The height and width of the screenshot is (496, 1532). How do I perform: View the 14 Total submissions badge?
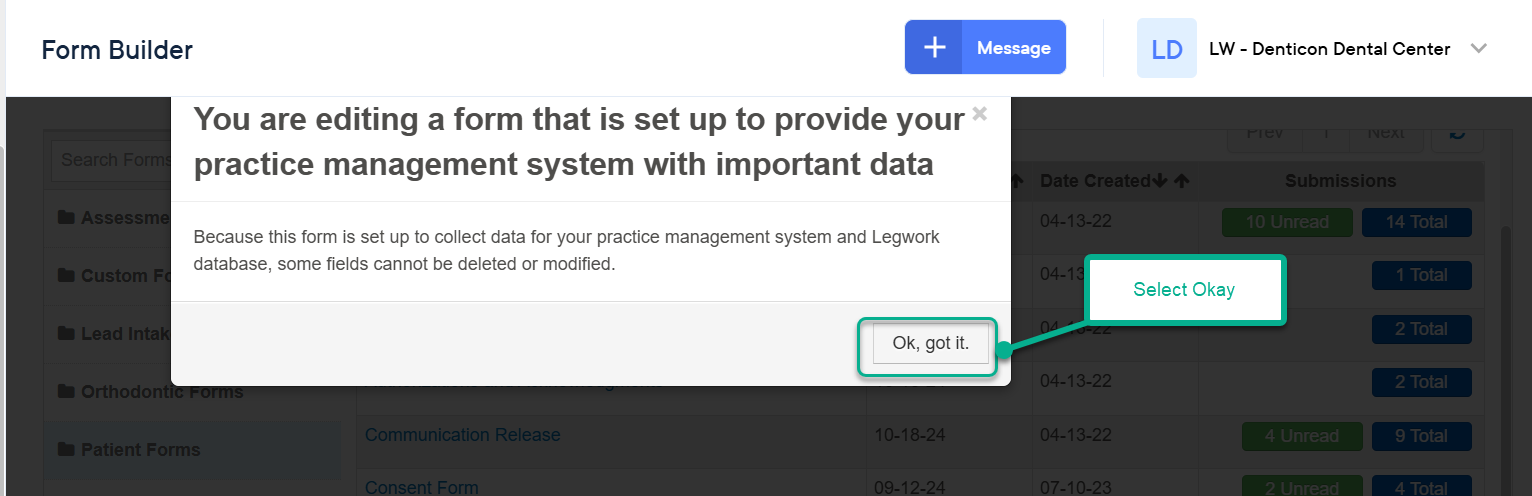(1416, 222)
